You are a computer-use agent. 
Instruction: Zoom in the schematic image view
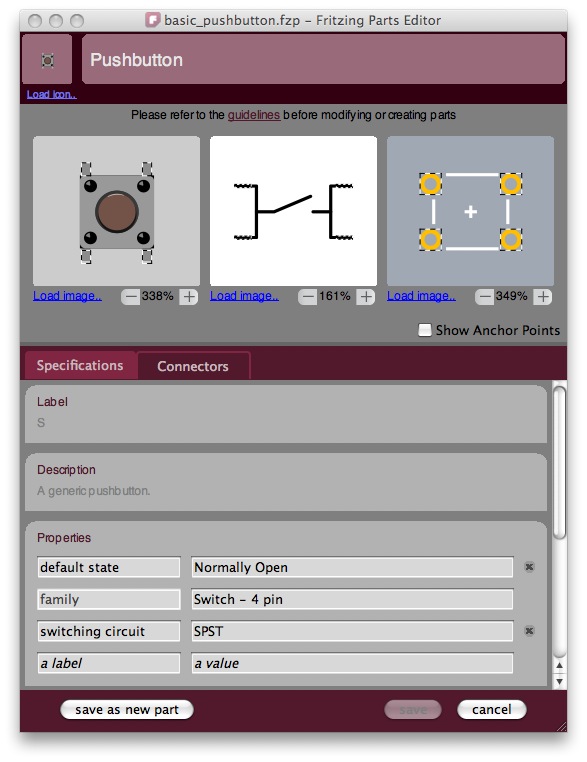(x=366, y=296)
